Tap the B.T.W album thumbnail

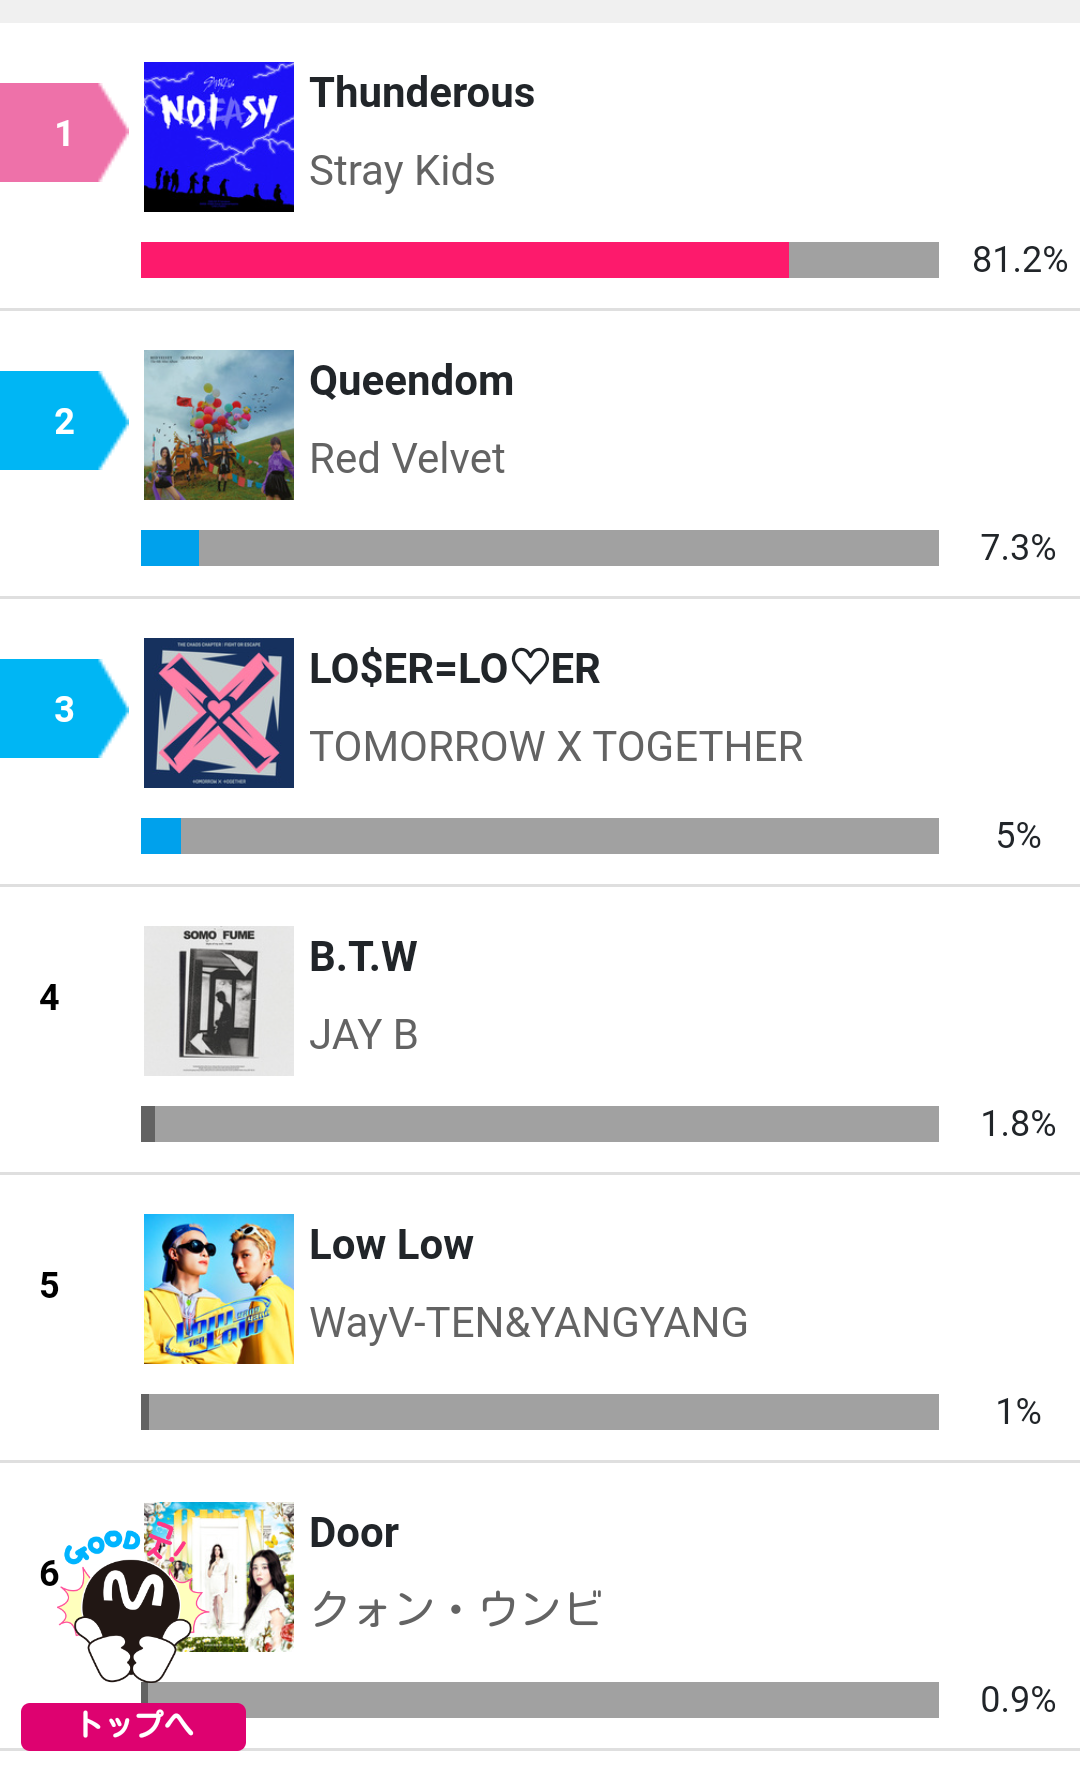click(218, 1001)
